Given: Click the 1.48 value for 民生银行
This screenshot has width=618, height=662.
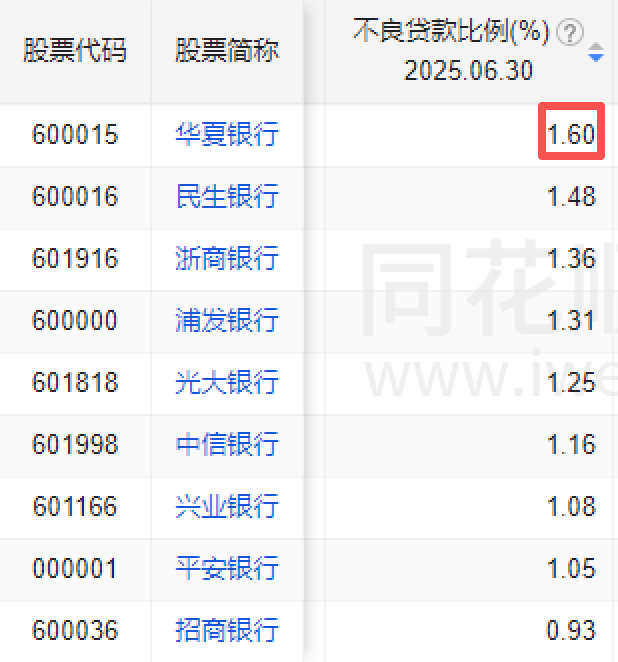Looking at the screenshot, I should (572, 196).
